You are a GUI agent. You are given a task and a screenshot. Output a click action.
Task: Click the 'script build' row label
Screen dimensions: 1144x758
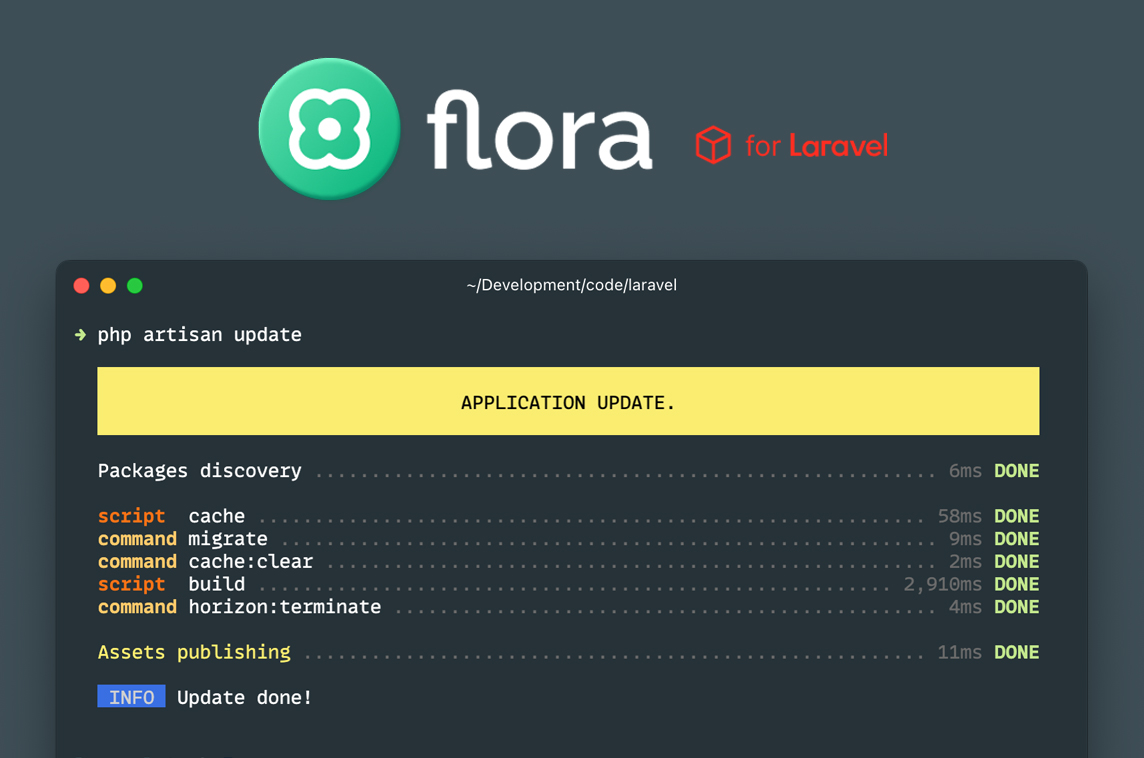171,584
